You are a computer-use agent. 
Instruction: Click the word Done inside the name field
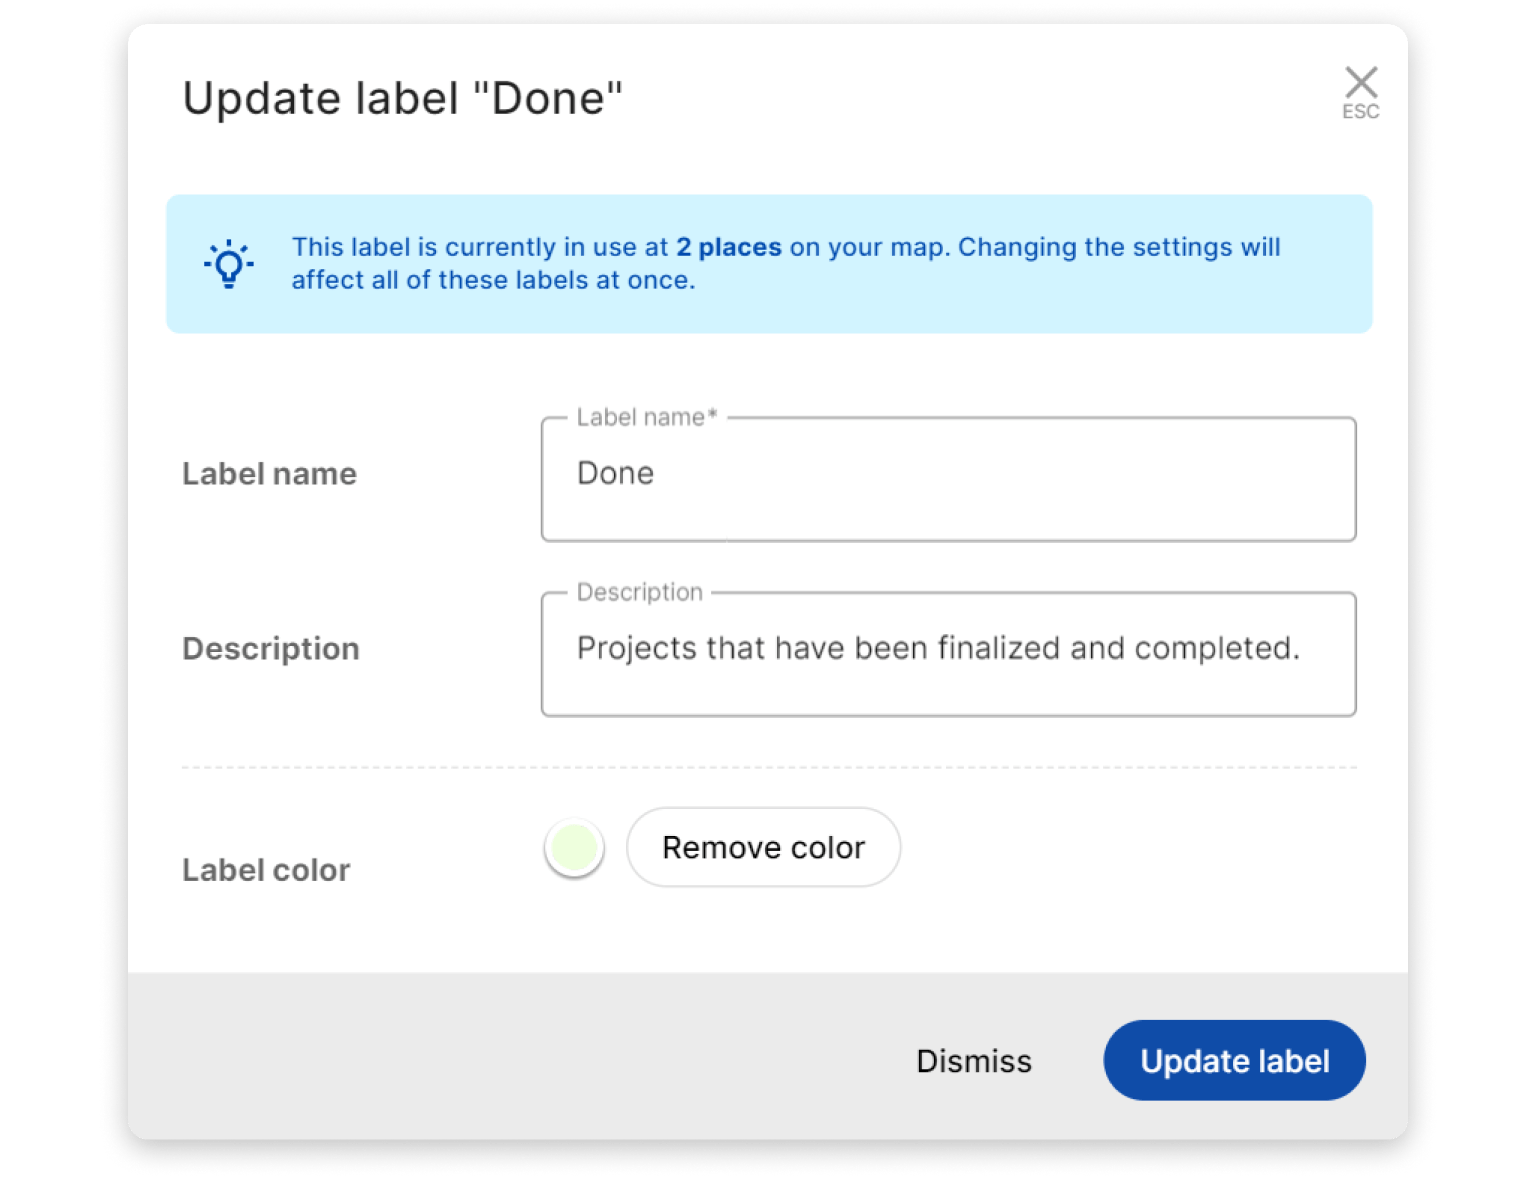[615, 472]
